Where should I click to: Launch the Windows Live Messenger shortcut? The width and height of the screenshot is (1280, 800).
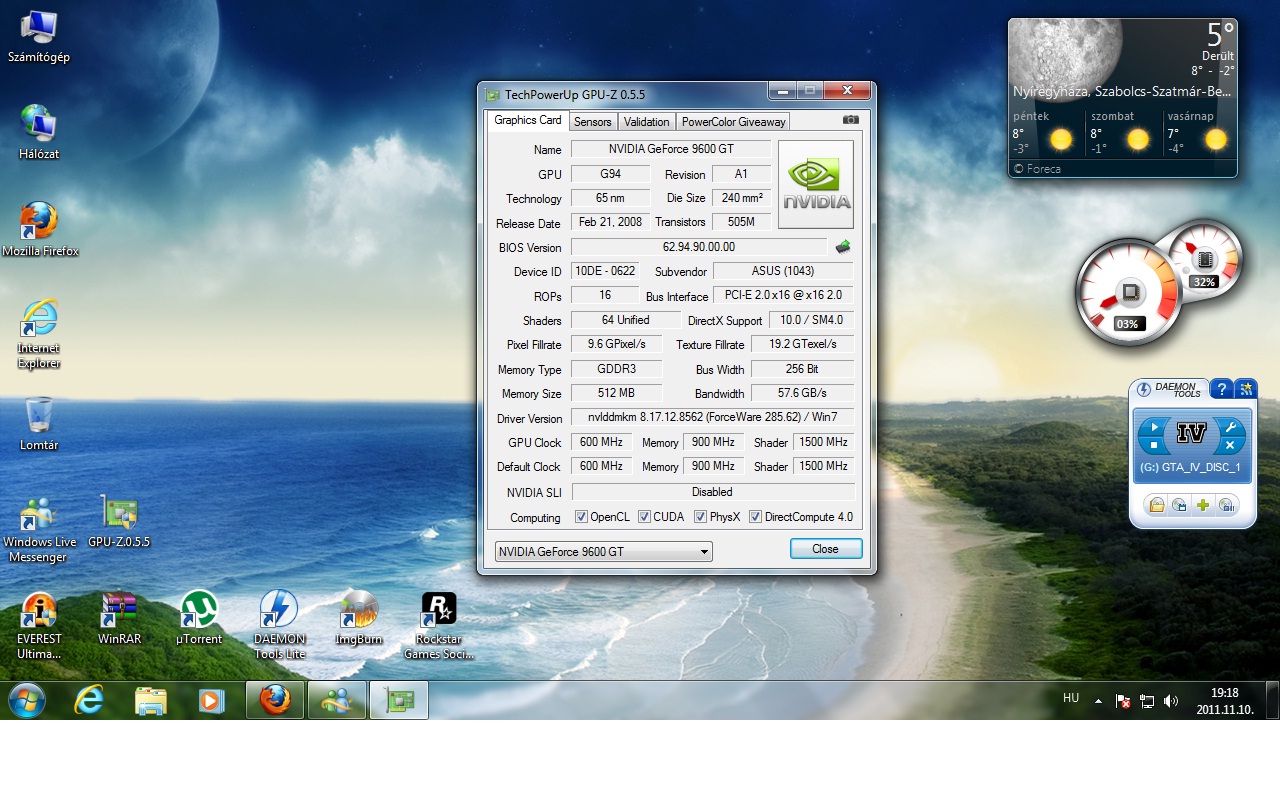click(39, 530)
